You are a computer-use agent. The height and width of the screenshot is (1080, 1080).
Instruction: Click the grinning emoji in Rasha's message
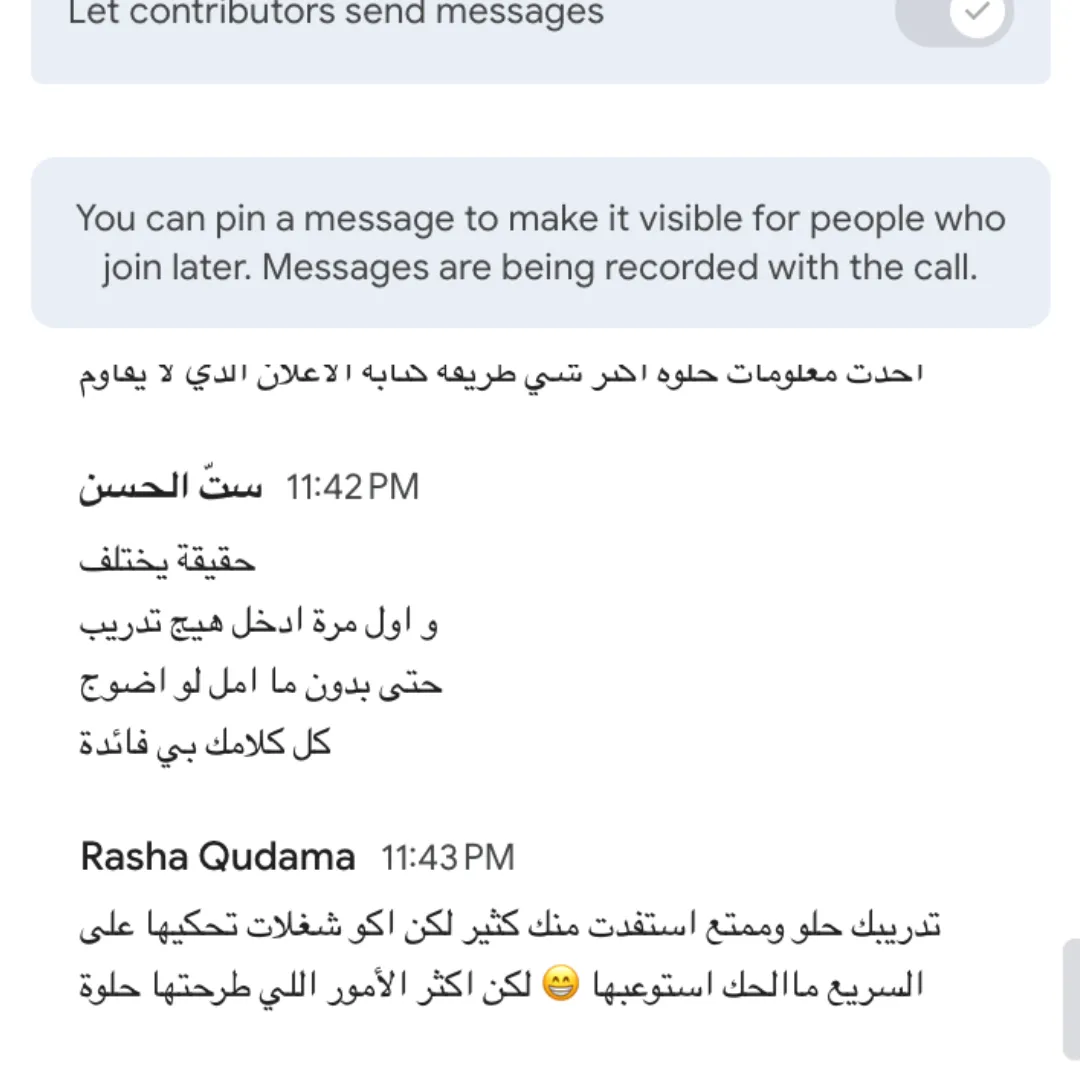click(560, 983)
